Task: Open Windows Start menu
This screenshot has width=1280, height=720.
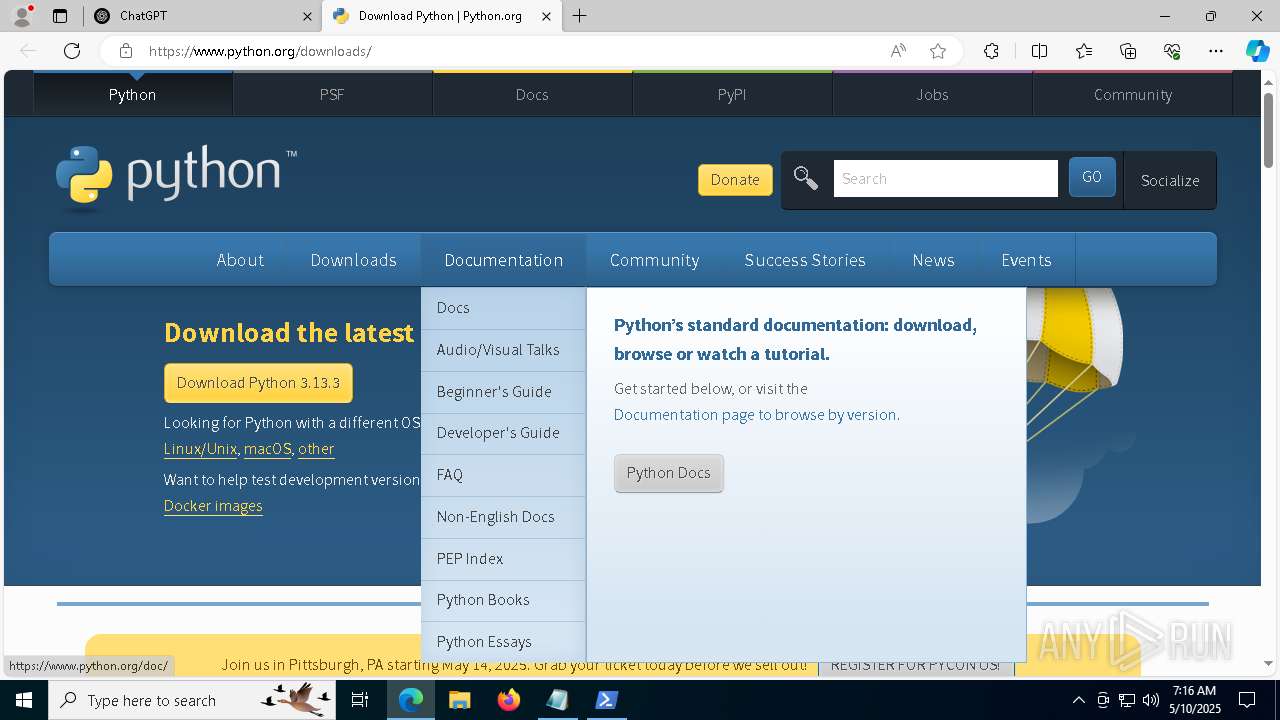Action: 24,700
